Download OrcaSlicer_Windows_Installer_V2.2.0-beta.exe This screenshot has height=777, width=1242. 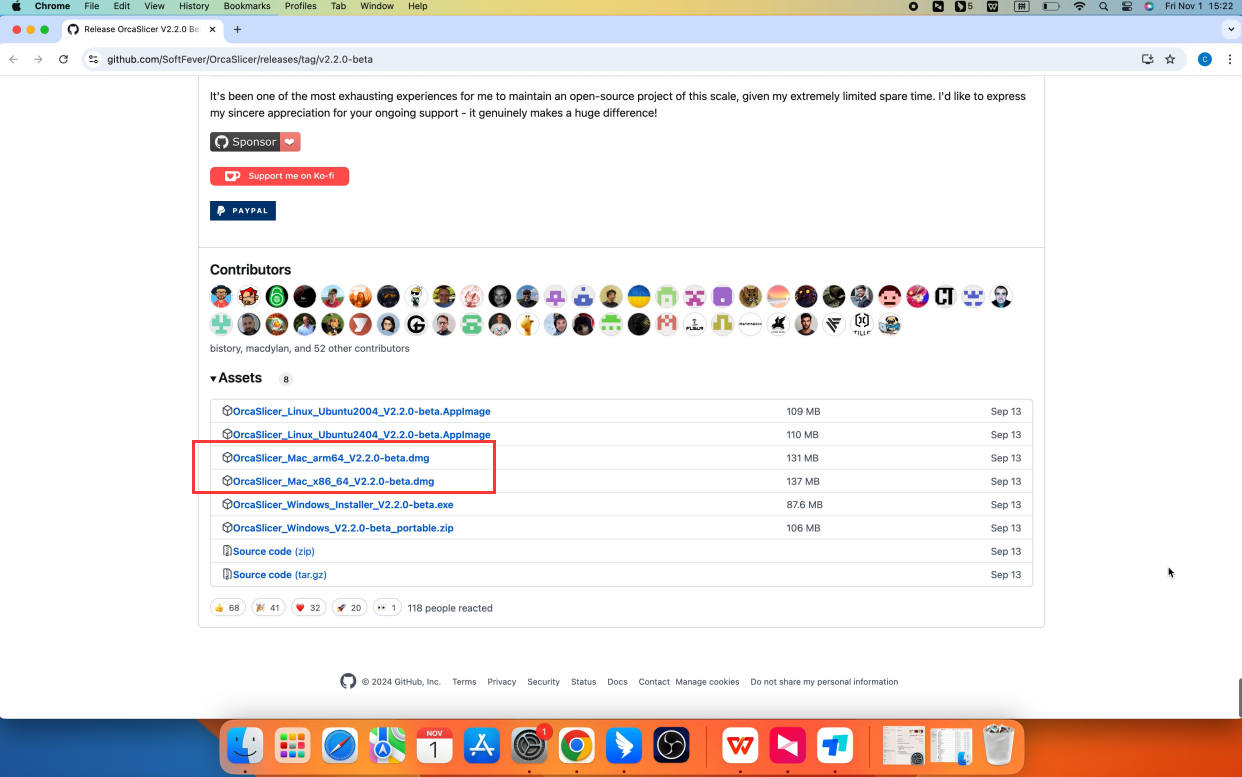coord(343,505)
